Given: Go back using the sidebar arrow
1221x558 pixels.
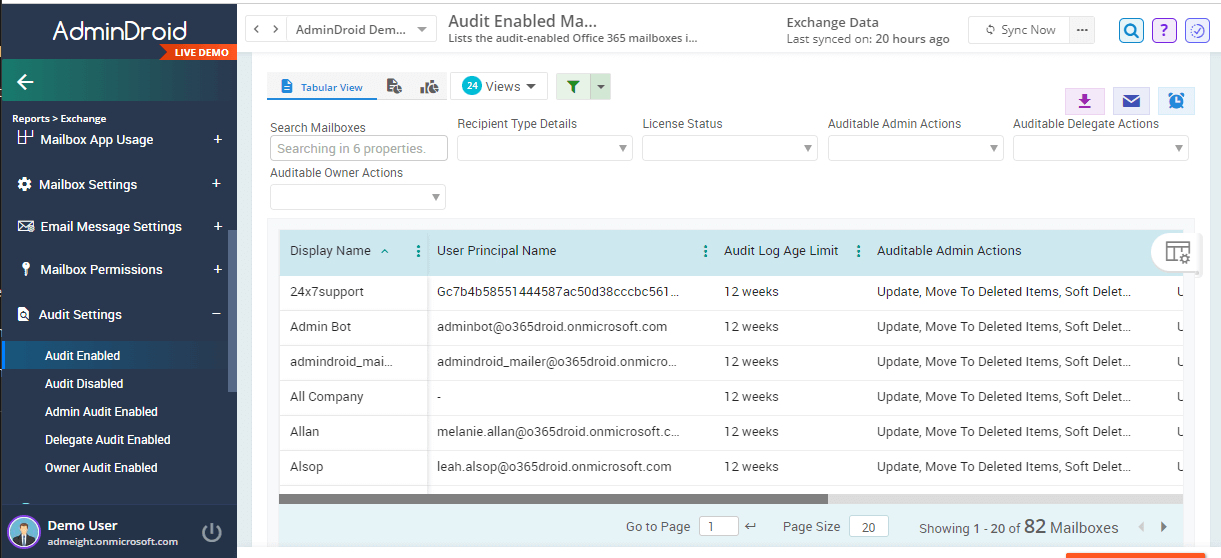Looking at the screenshot, I should pyautogui.click(x=26, y=82).
